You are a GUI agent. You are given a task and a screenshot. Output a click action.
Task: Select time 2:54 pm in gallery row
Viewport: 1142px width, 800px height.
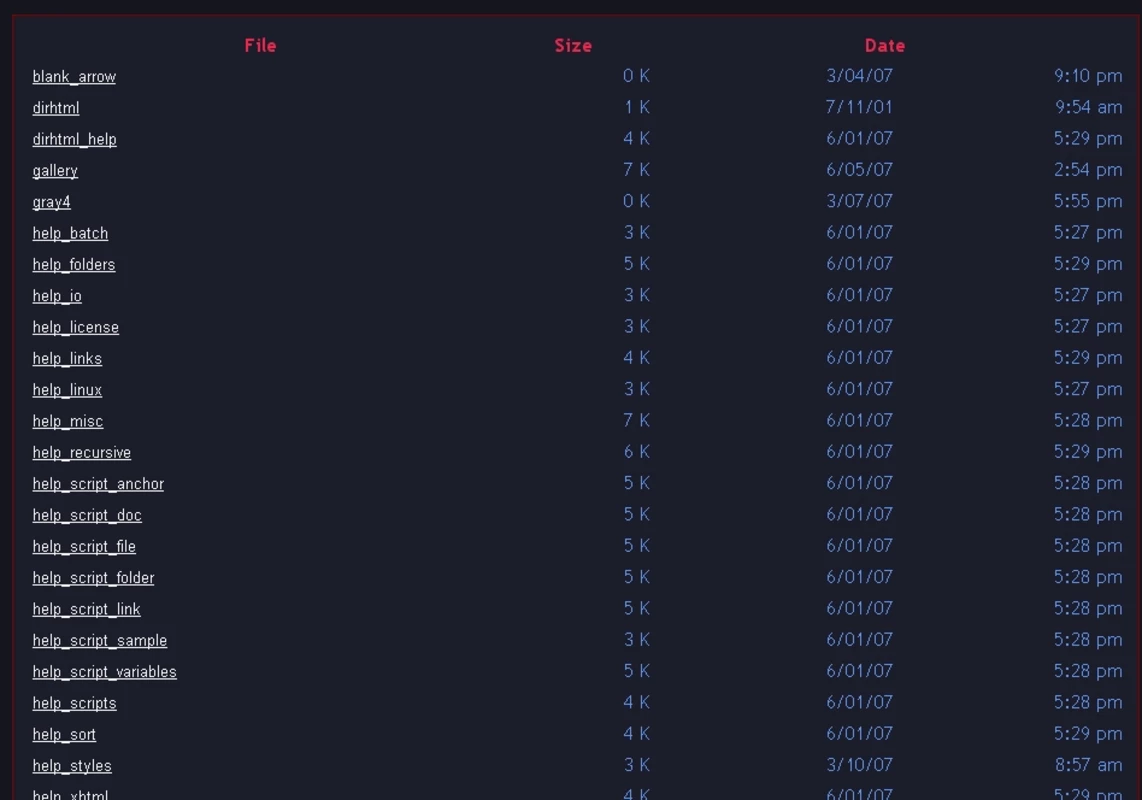tap(1088, 170)
